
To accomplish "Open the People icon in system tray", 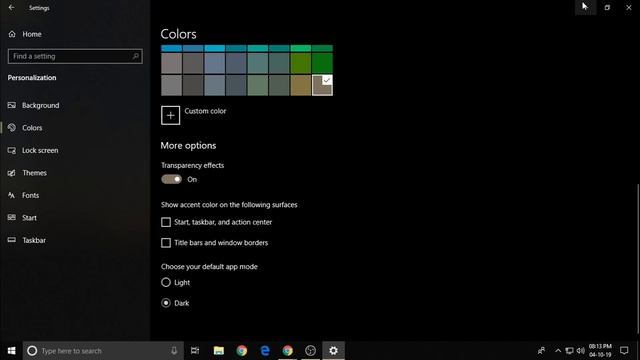I will [x=541, y=351].
